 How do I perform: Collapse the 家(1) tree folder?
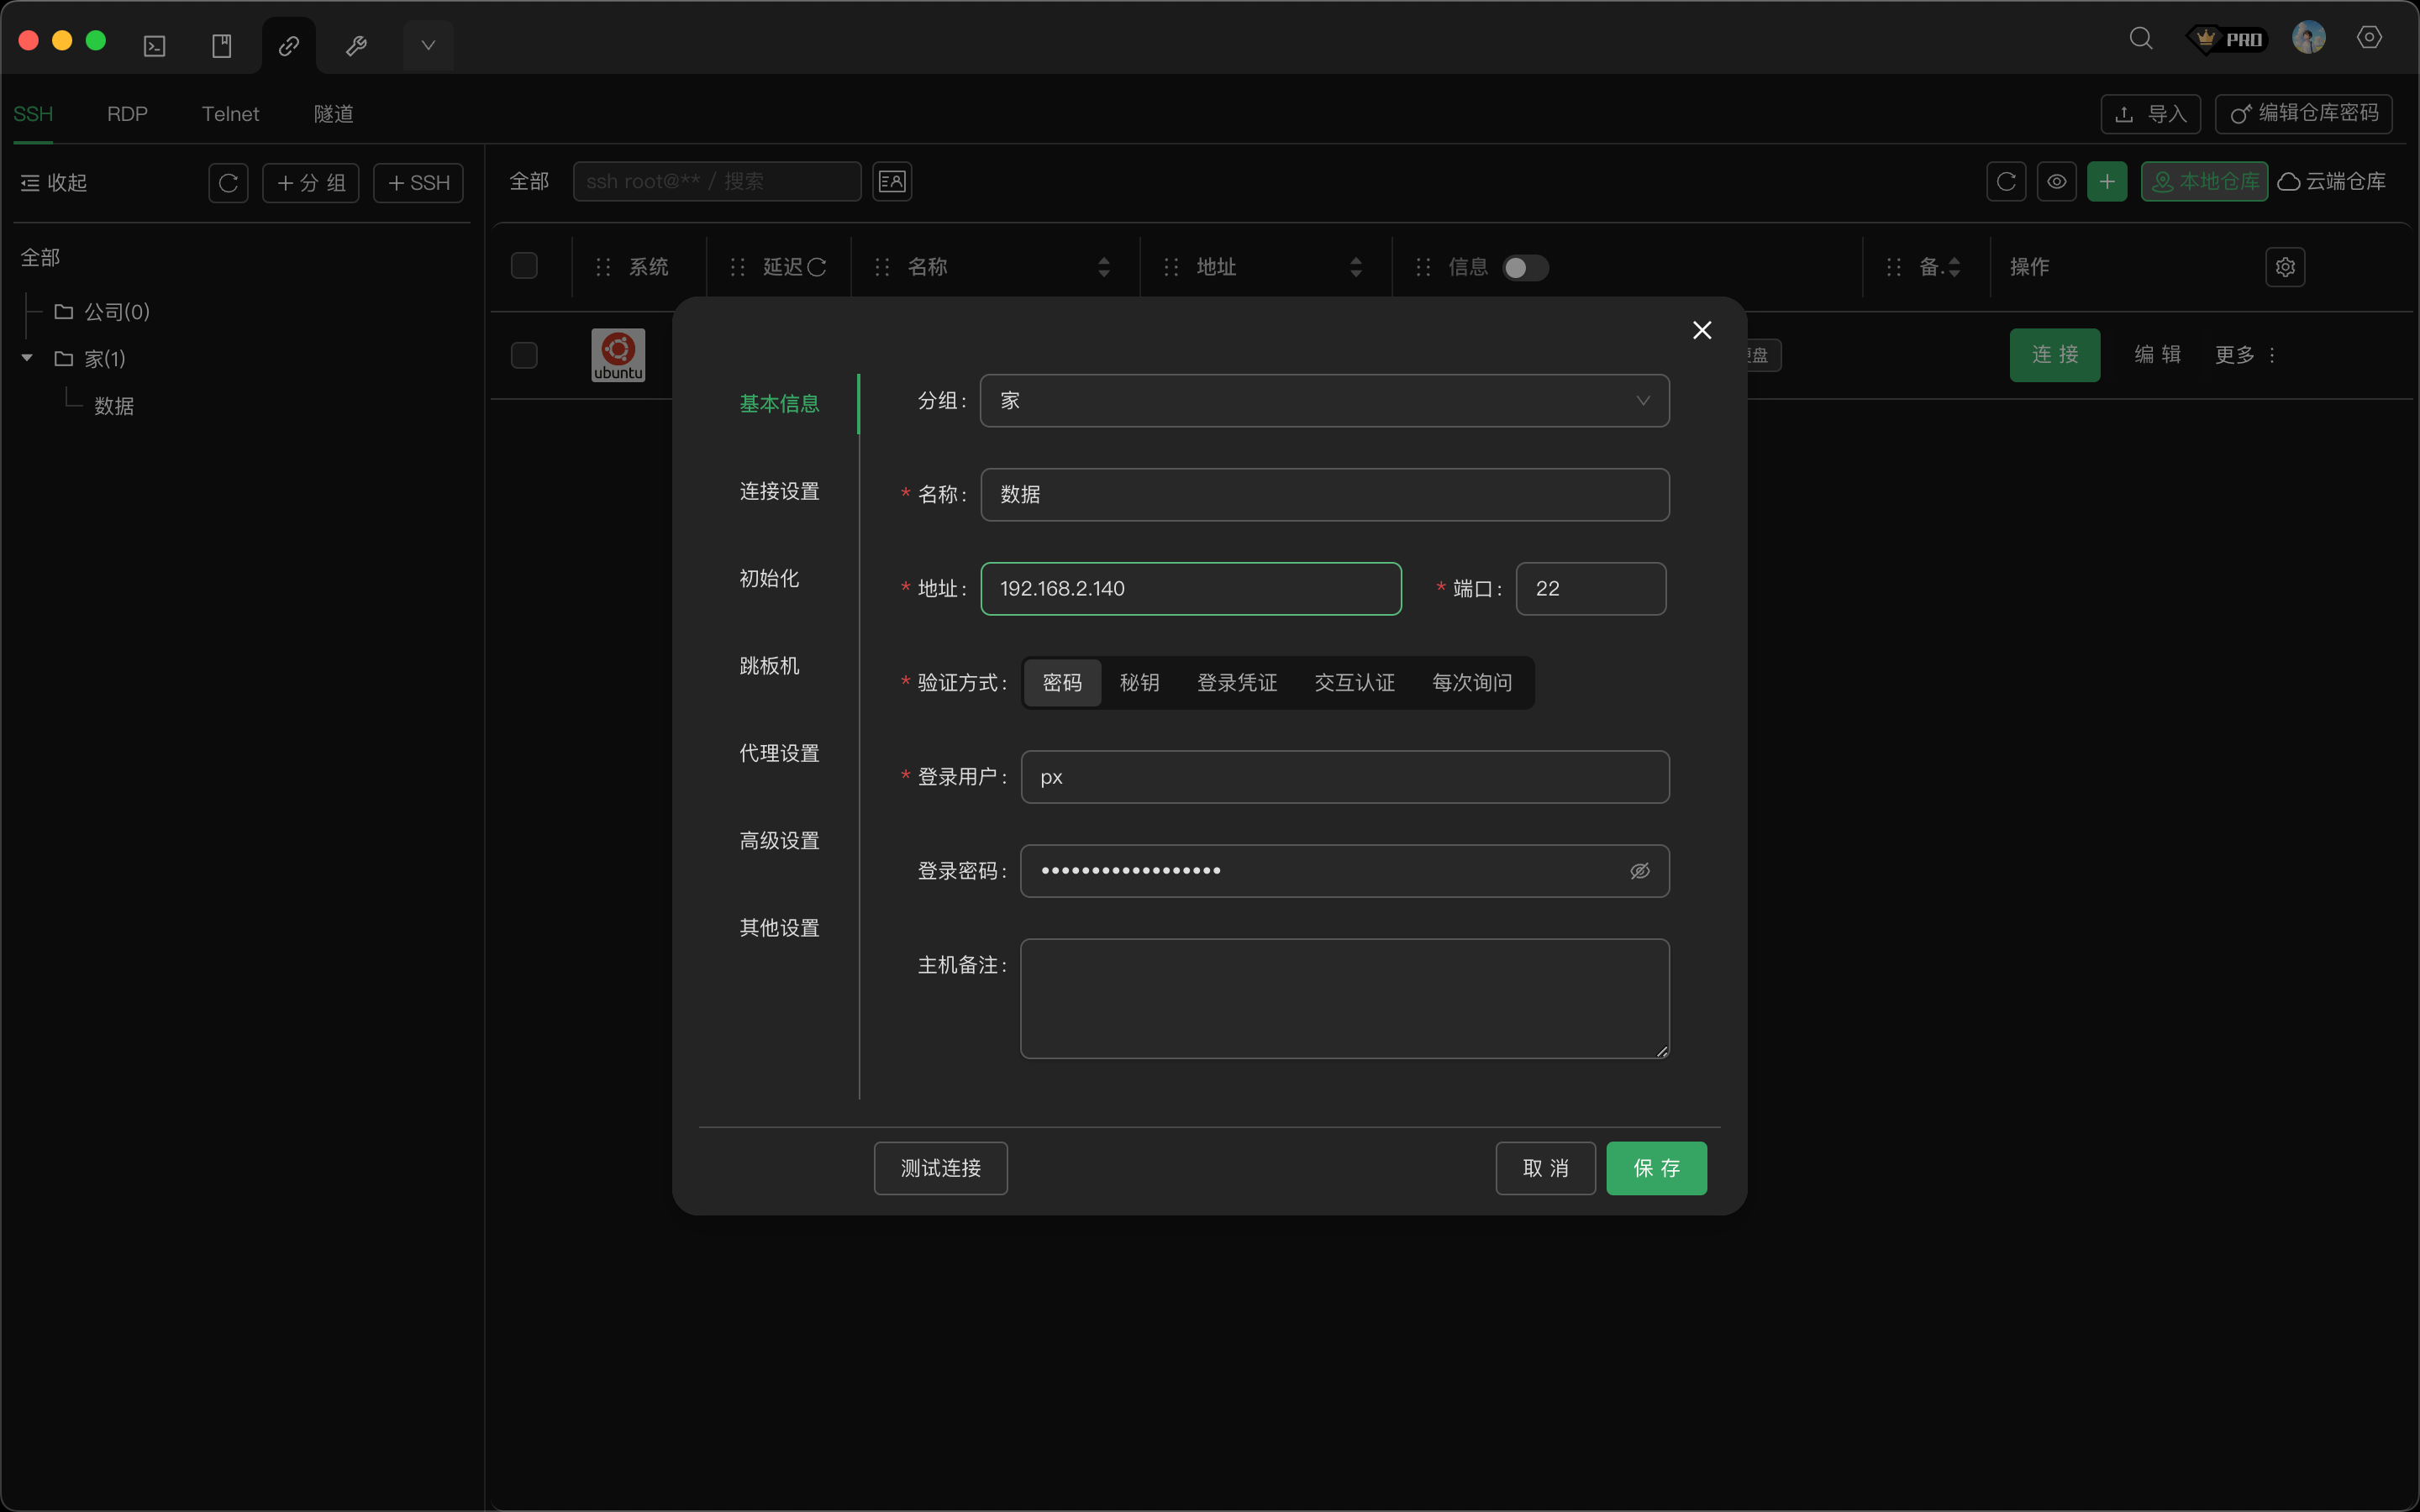tap(26, 358)
